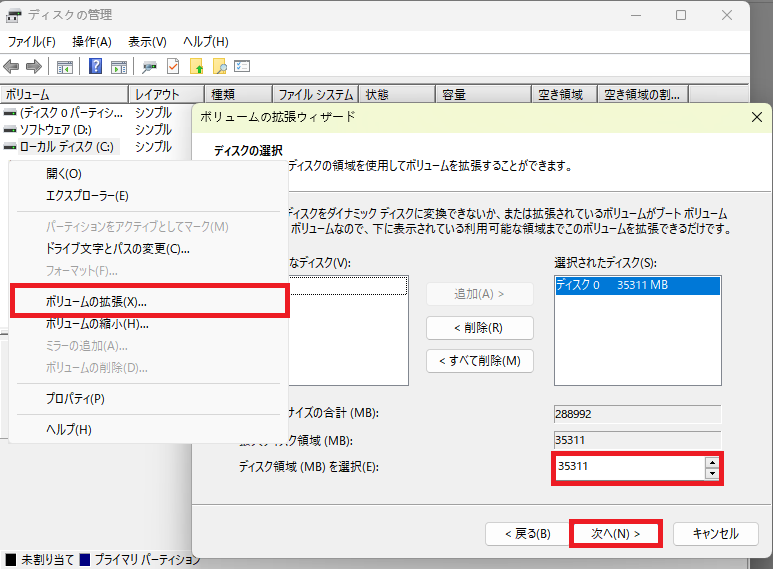Screen dimensions: 773x569
Task: Open the blue Help question-mark icon
Action: [96, 66]
